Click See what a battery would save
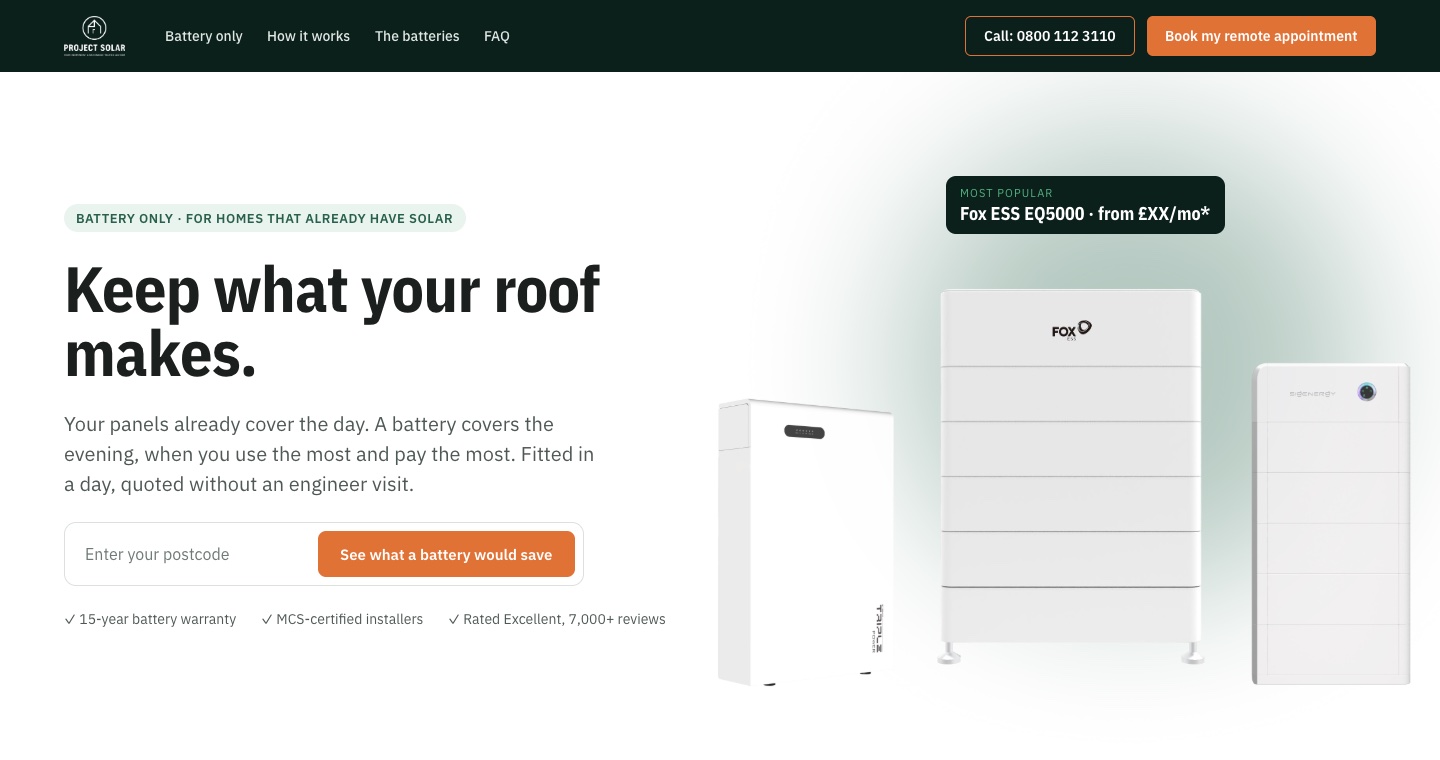1440x760 pixels. (x=446, y=554)
